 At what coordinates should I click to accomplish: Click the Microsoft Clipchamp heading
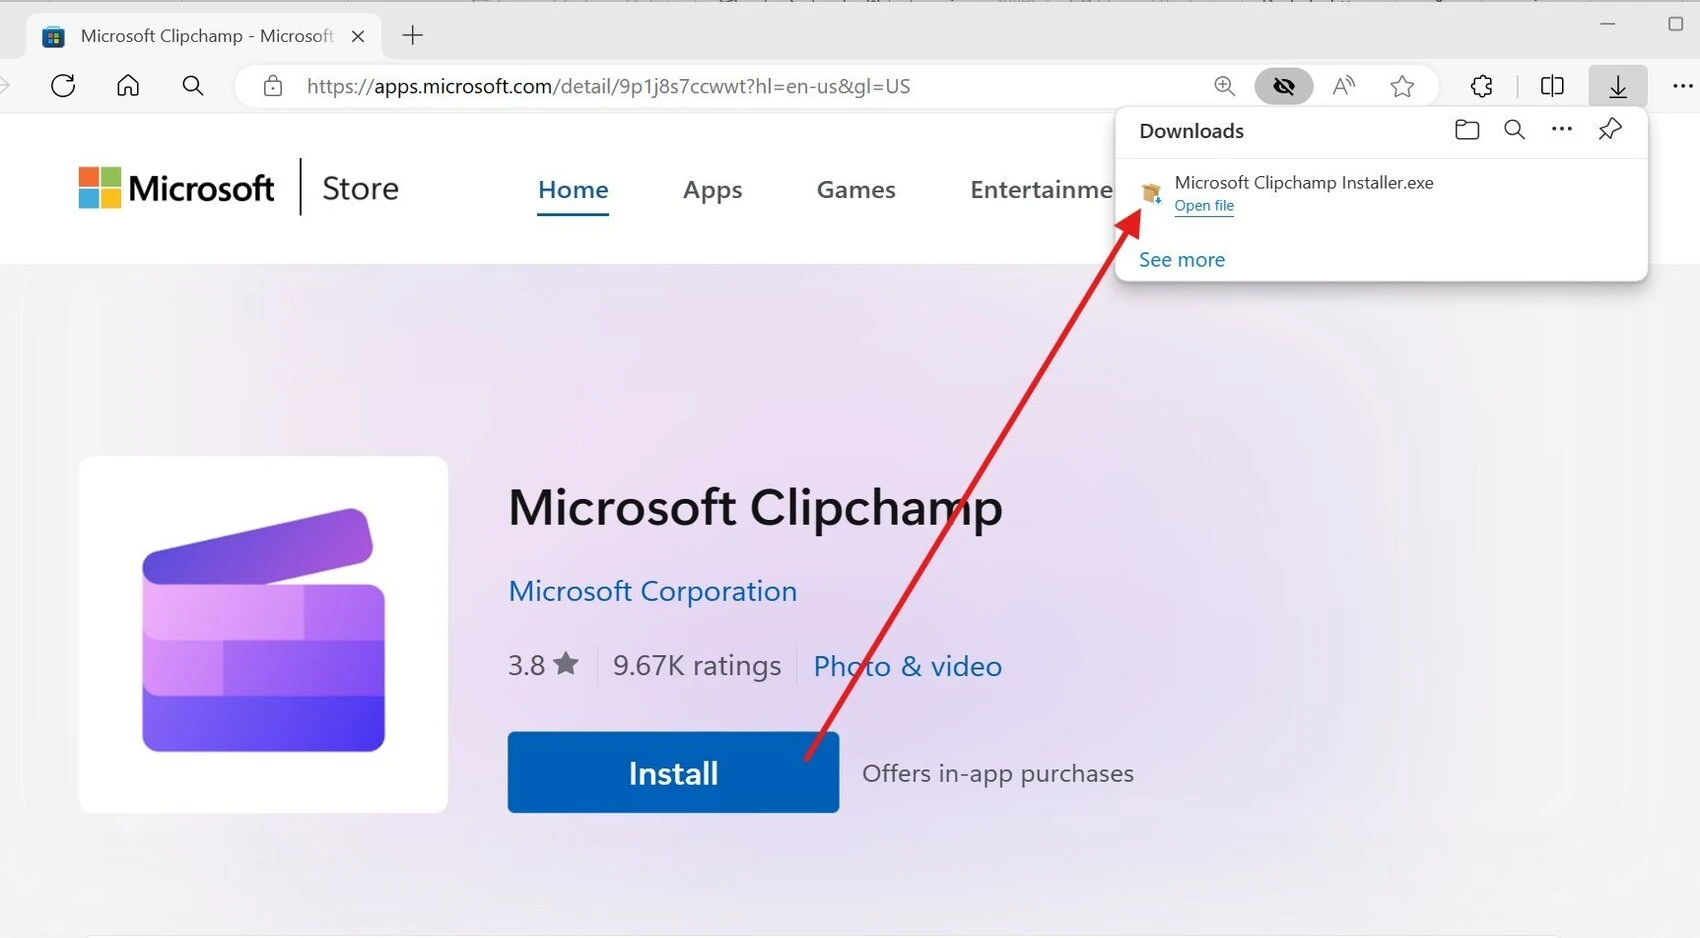pyautogui.click(x=755, y=508)
